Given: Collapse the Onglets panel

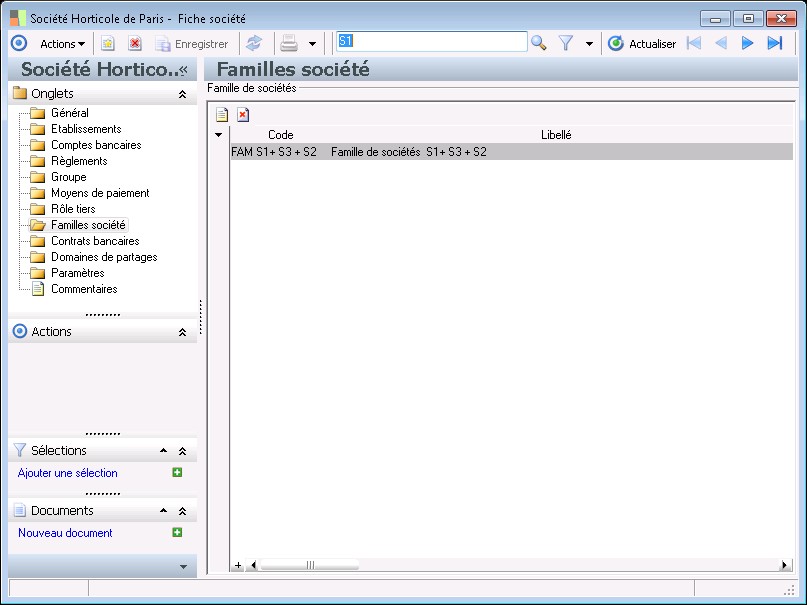Looking at the screenshot, I should click(x=182, y=94).
